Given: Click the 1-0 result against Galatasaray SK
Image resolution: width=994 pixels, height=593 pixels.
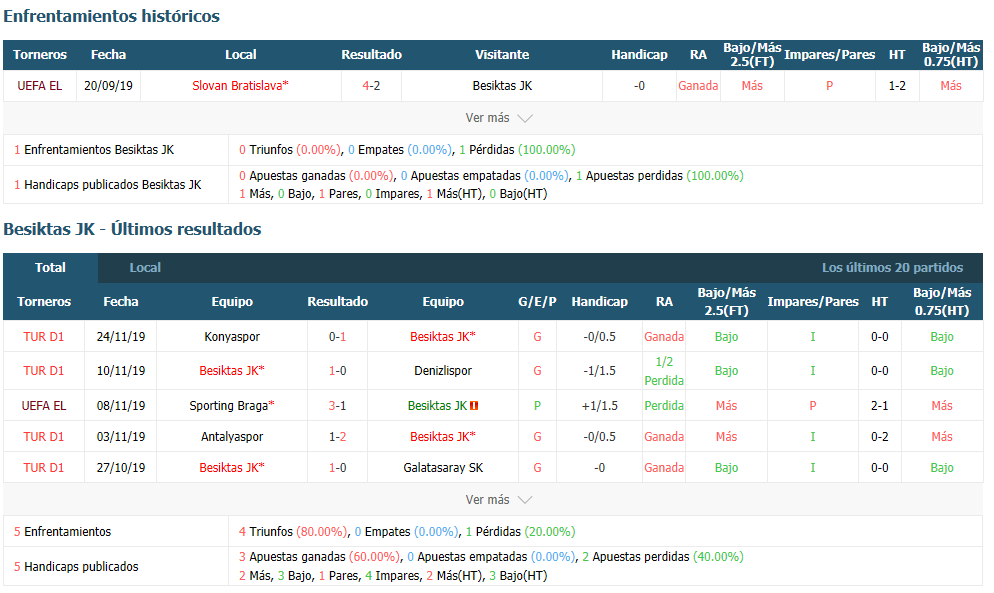Looking at the screenshot, I should pyautogui.click(x=337, y=467).
